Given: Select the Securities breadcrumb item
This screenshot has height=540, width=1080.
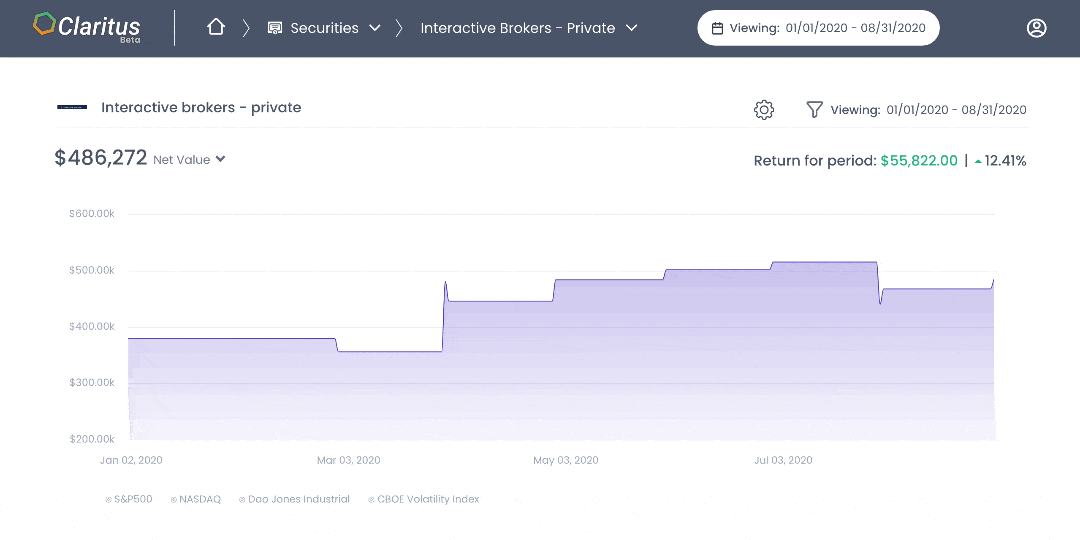Looking at the screenshot, I should 324,28.
